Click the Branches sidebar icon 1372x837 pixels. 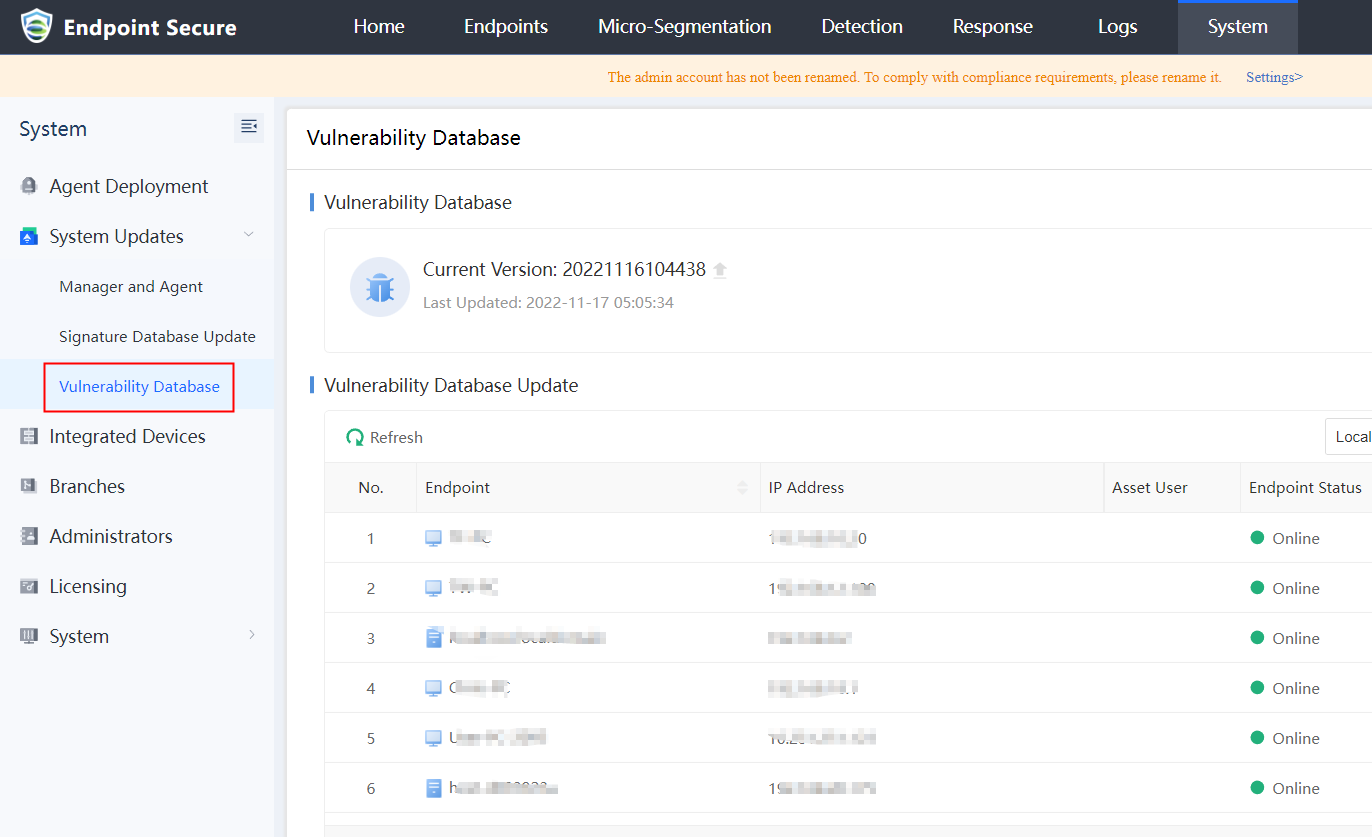29,486
